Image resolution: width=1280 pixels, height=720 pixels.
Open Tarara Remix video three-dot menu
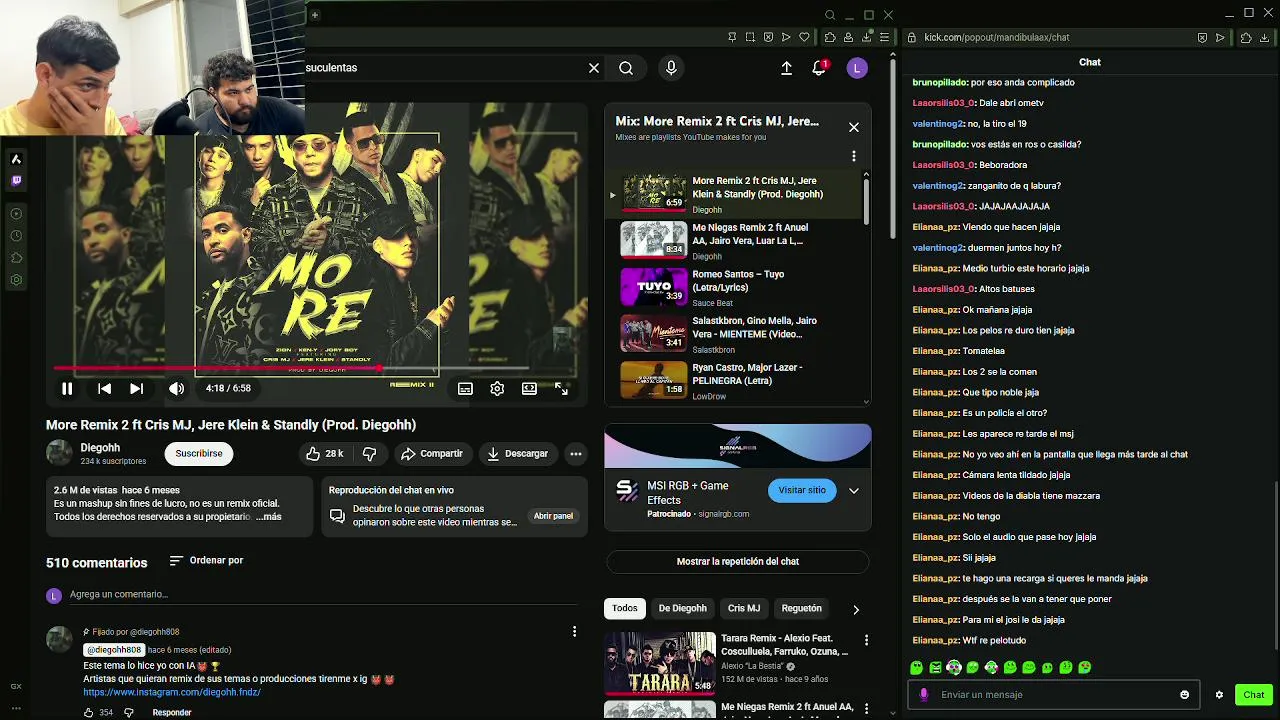[866, 640]
